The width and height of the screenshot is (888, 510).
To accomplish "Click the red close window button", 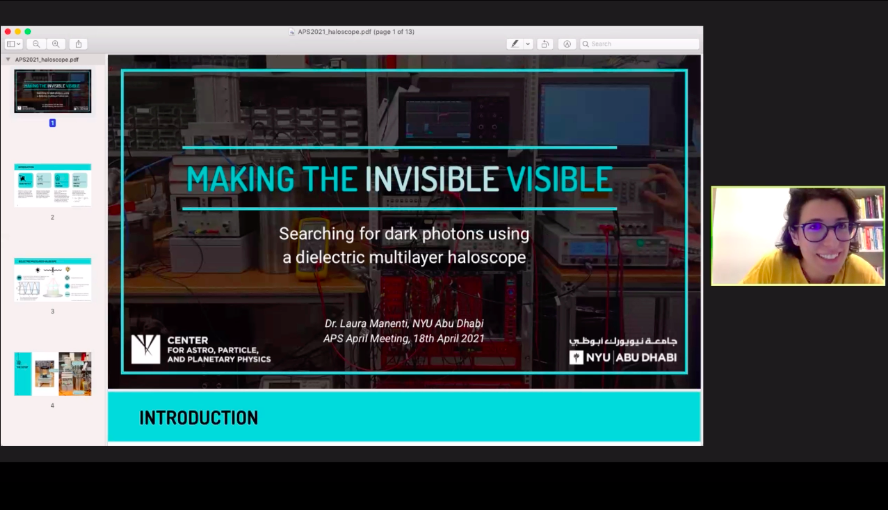I will [x=7, y=32].
